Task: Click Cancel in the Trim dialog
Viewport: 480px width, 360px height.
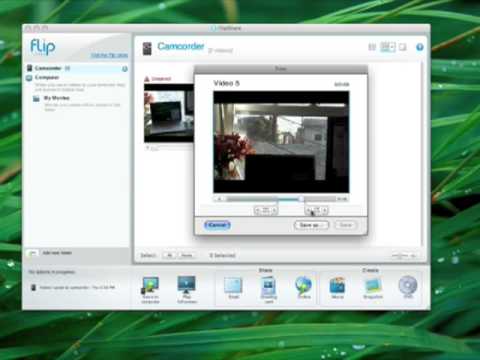Action: [217, 225]
